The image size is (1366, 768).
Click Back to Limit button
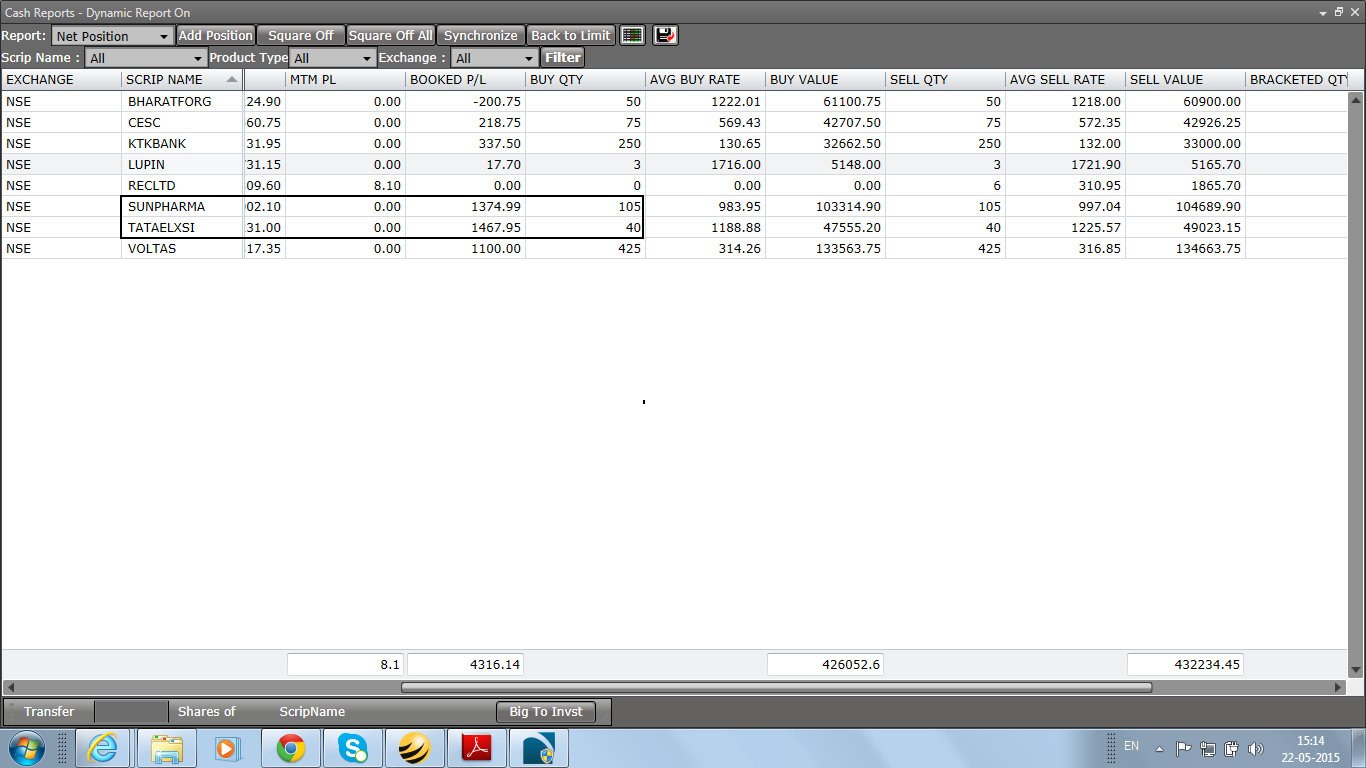point(571,35)
